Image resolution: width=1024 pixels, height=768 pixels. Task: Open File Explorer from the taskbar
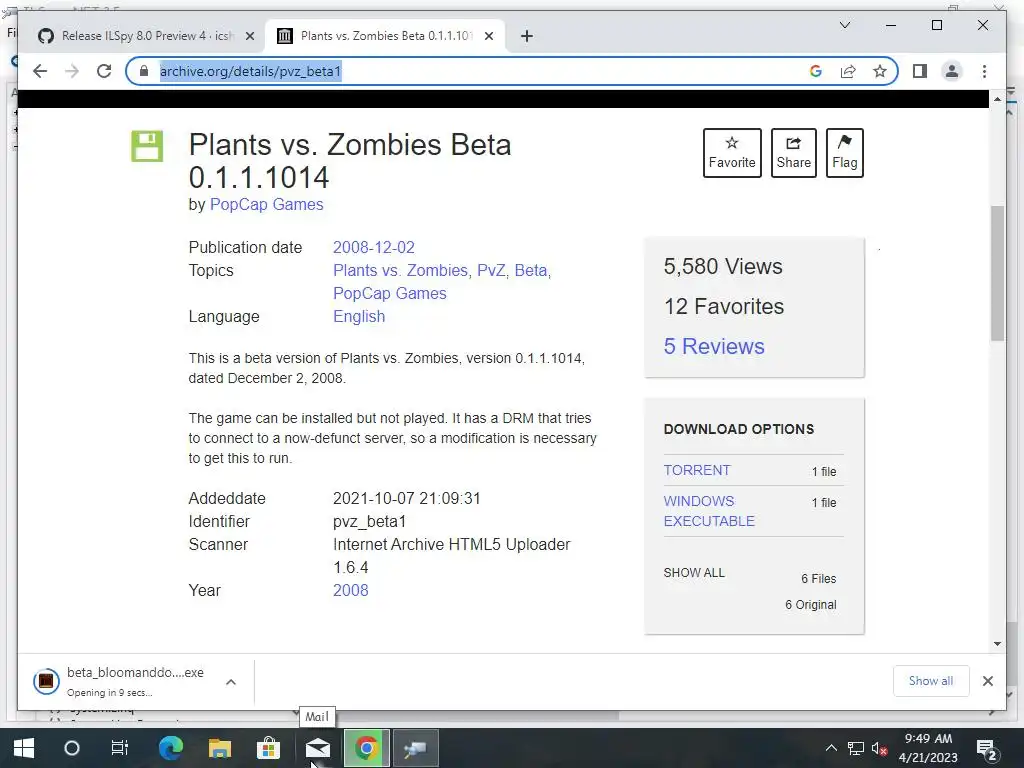[x=220, y=748]
